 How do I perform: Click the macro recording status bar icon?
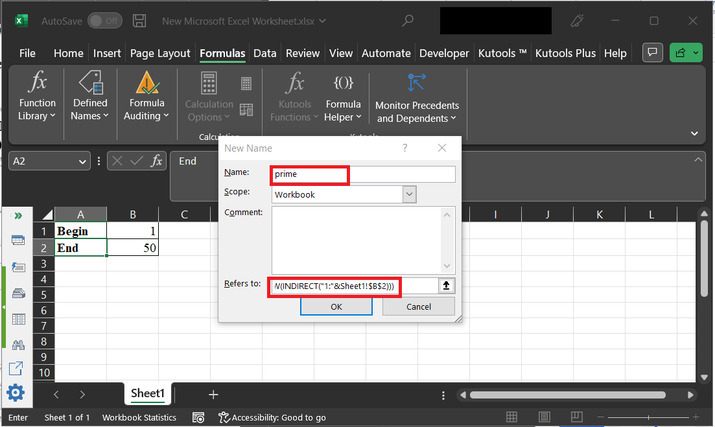click(198, 417)
